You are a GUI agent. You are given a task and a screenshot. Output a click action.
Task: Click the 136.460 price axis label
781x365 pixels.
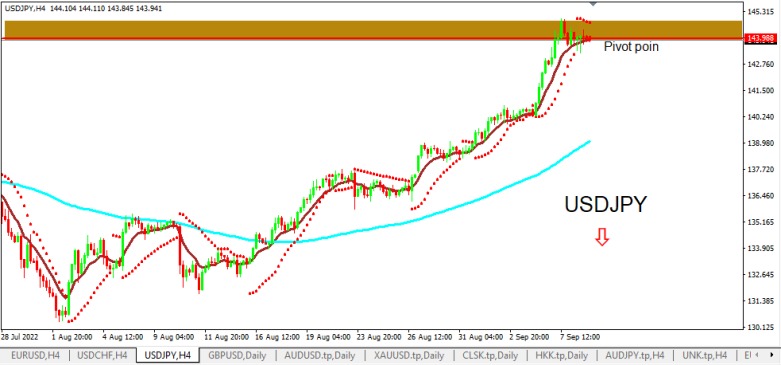(760, 196)
